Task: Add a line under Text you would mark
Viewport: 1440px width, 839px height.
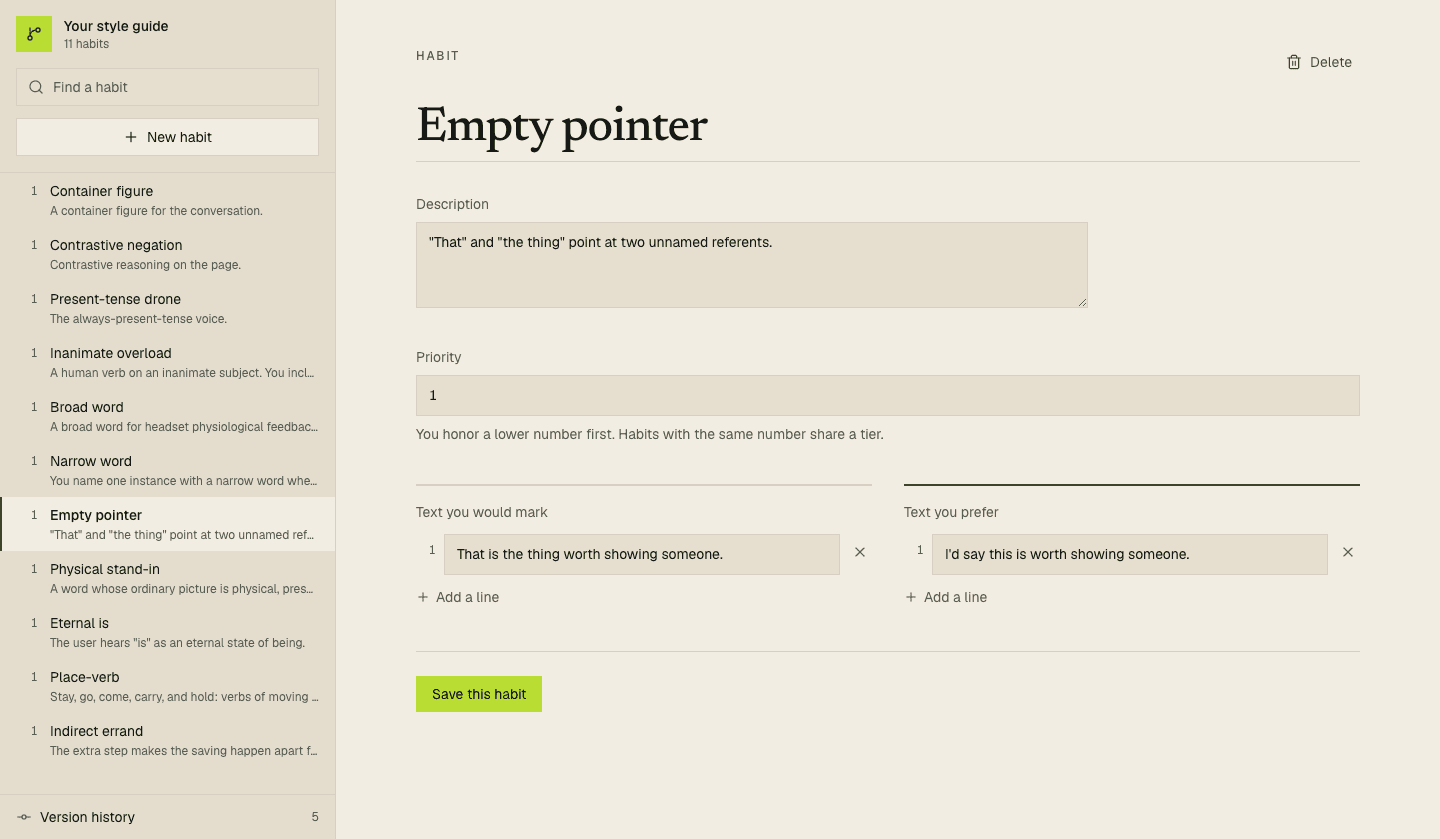Action: [458, 597]
